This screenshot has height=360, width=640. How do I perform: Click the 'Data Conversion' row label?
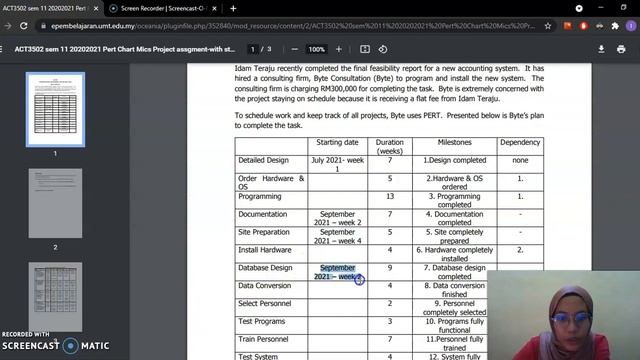(x=264, y=286)
